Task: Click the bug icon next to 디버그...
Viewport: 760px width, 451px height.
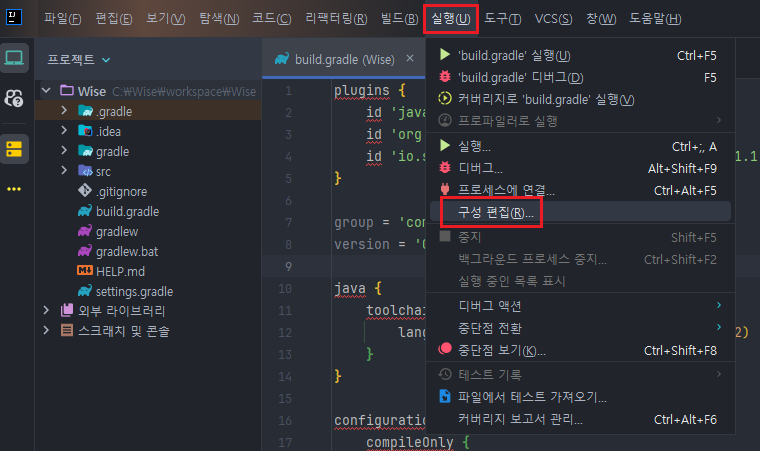Action: (445, 167)
